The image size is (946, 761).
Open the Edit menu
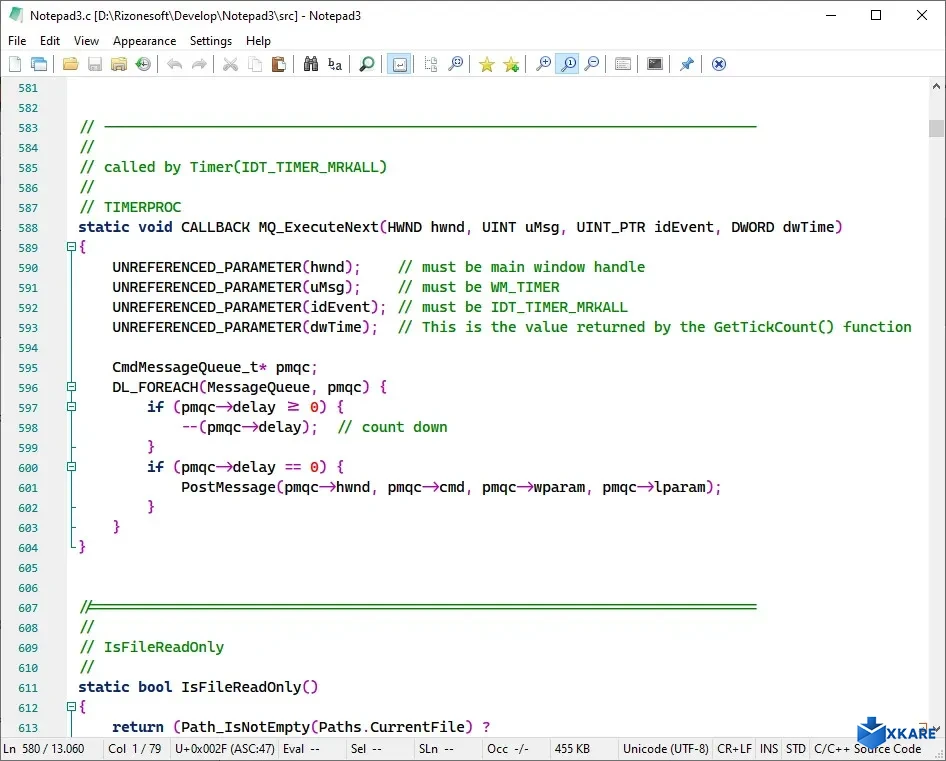[49, 41]
